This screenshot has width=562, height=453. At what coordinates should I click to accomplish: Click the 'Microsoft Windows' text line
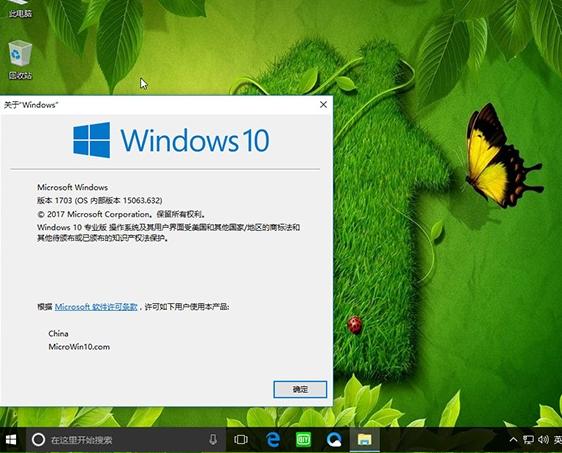(72, 187)
